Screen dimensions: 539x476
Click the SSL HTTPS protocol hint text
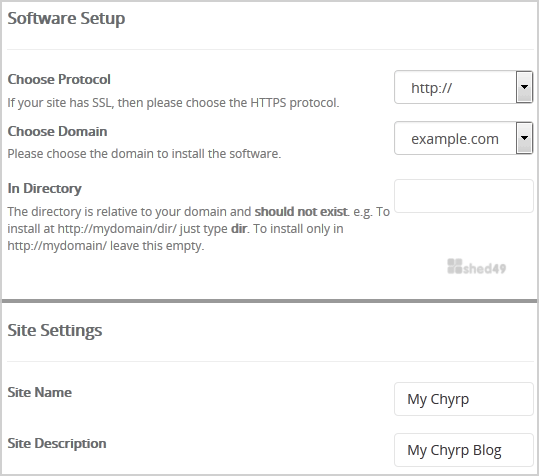[x=173, y=103]
